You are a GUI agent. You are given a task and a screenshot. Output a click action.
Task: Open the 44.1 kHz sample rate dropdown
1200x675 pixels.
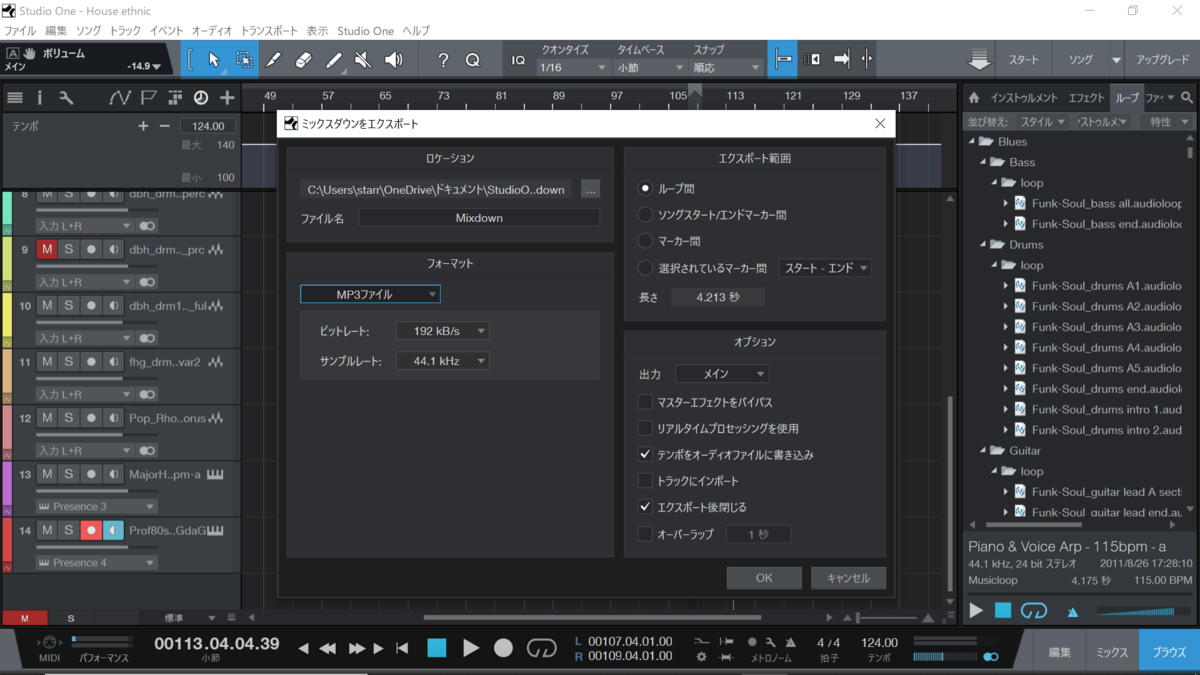pyautogui.click(x=442, y=360)
